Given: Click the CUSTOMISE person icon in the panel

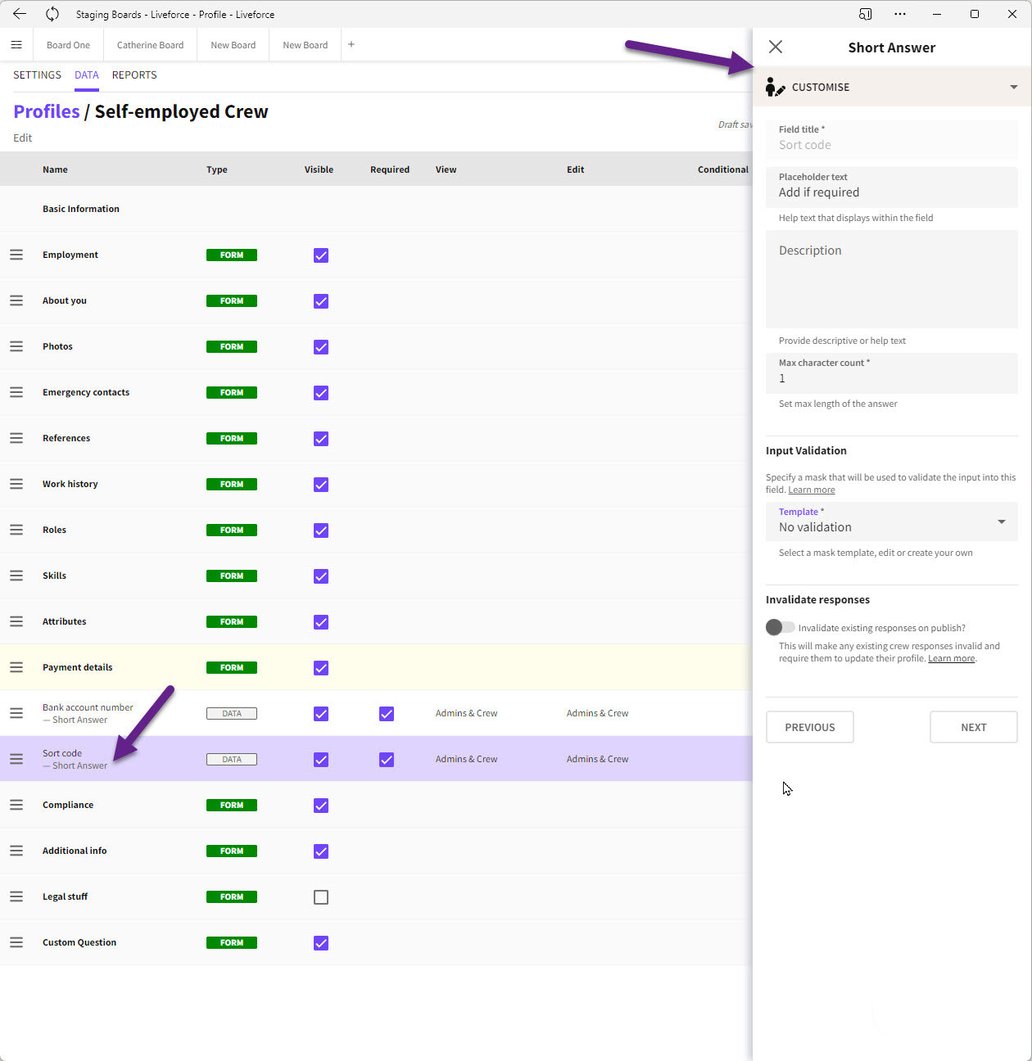Looking at the screenshot, I should [x=775, y=87].
